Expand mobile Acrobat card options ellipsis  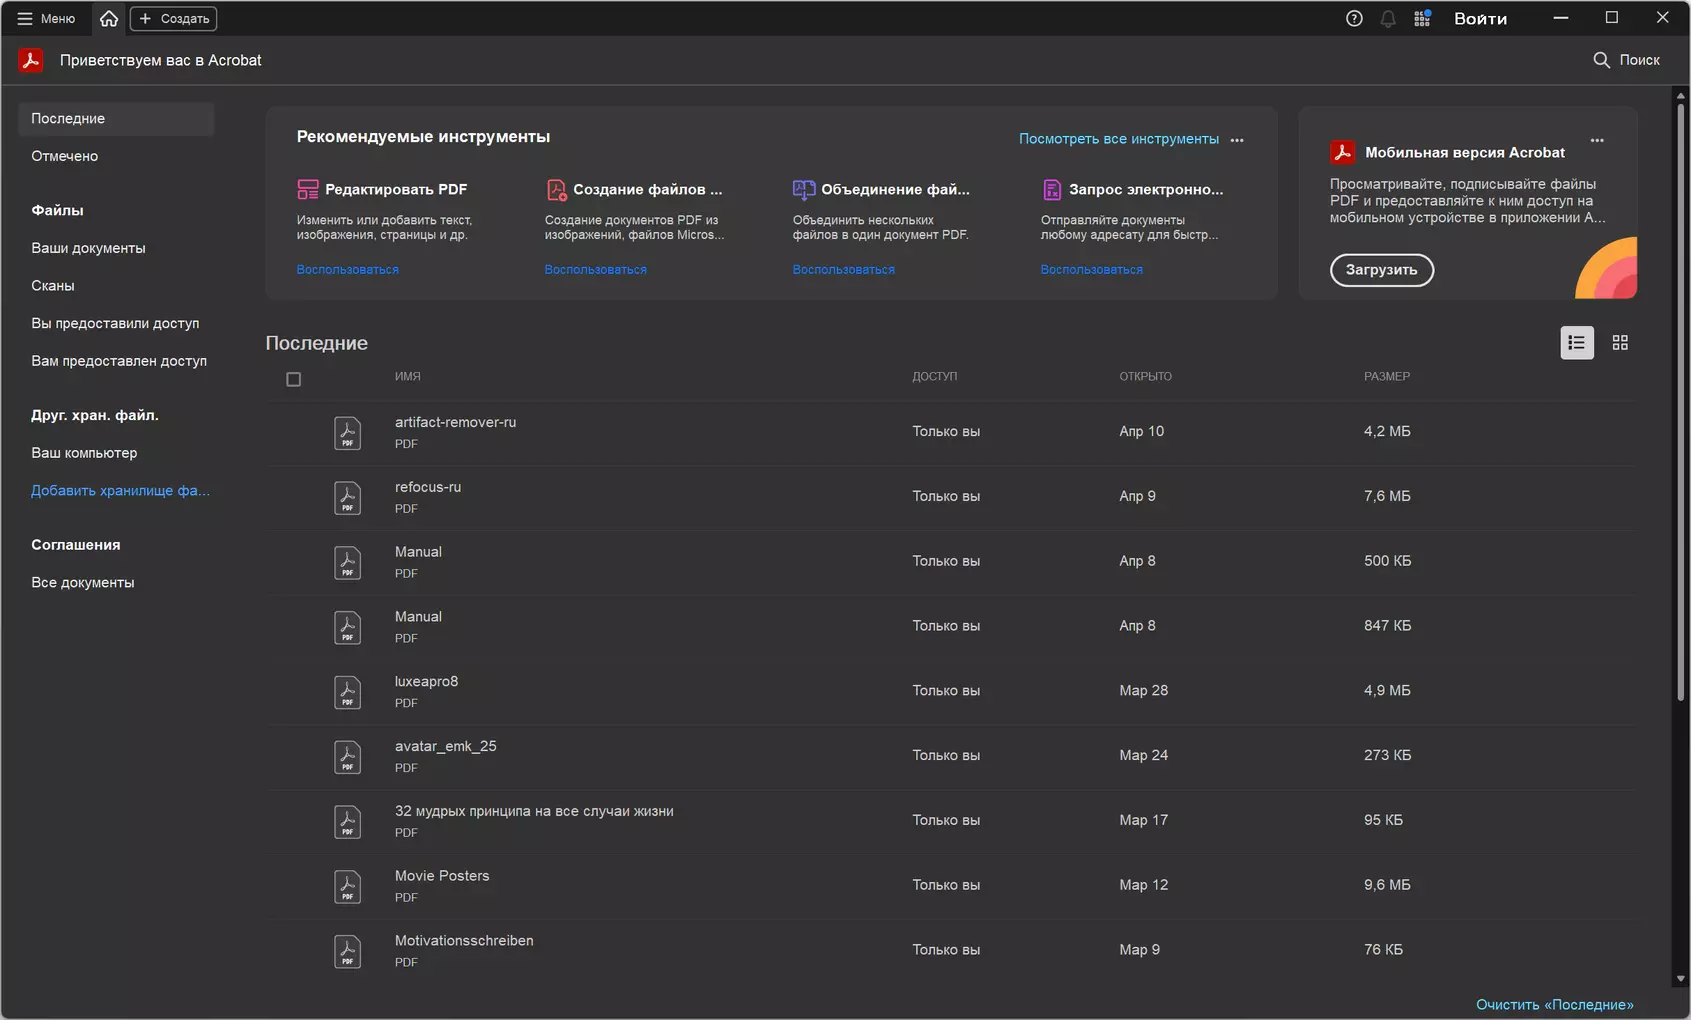(1597, 140)
